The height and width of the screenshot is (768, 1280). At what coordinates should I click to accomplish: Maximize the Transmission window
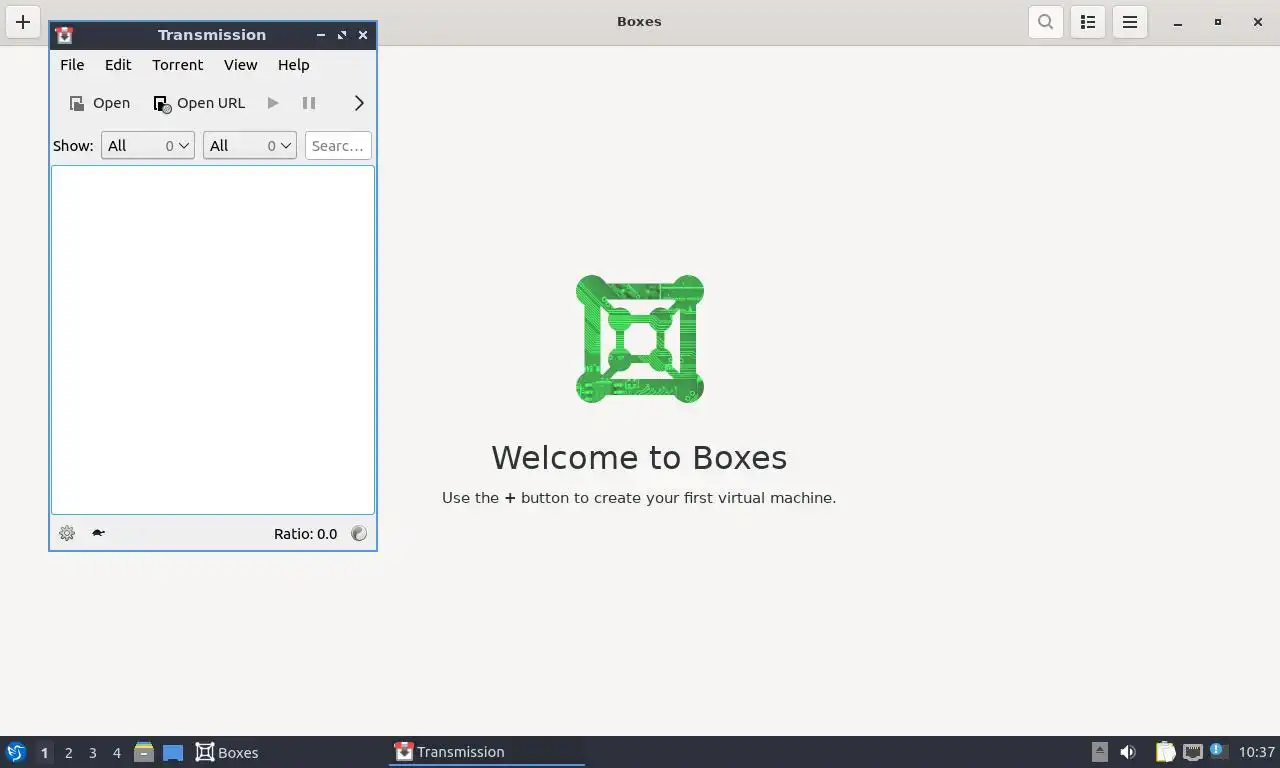[x=342, y=35]
